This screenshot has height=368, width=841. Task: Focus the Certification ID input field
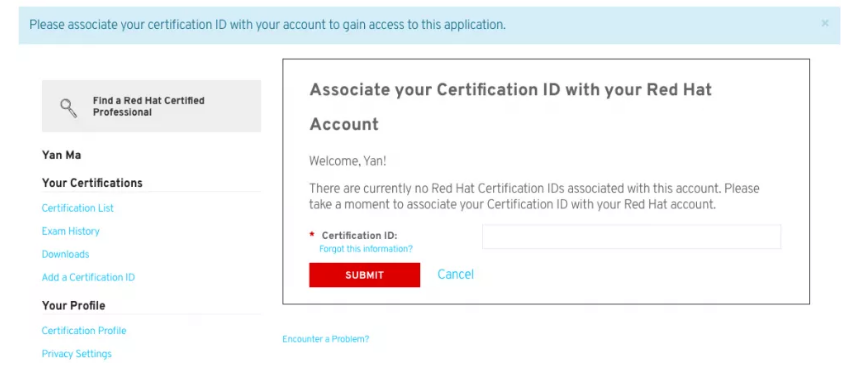coord(631,237)
